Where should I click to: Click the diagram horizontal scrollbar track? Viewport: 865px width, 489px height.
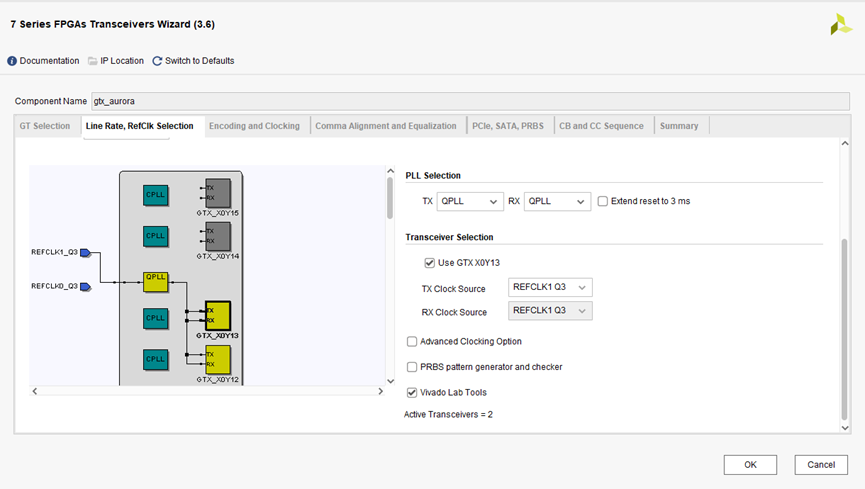[x=207, y=391]
